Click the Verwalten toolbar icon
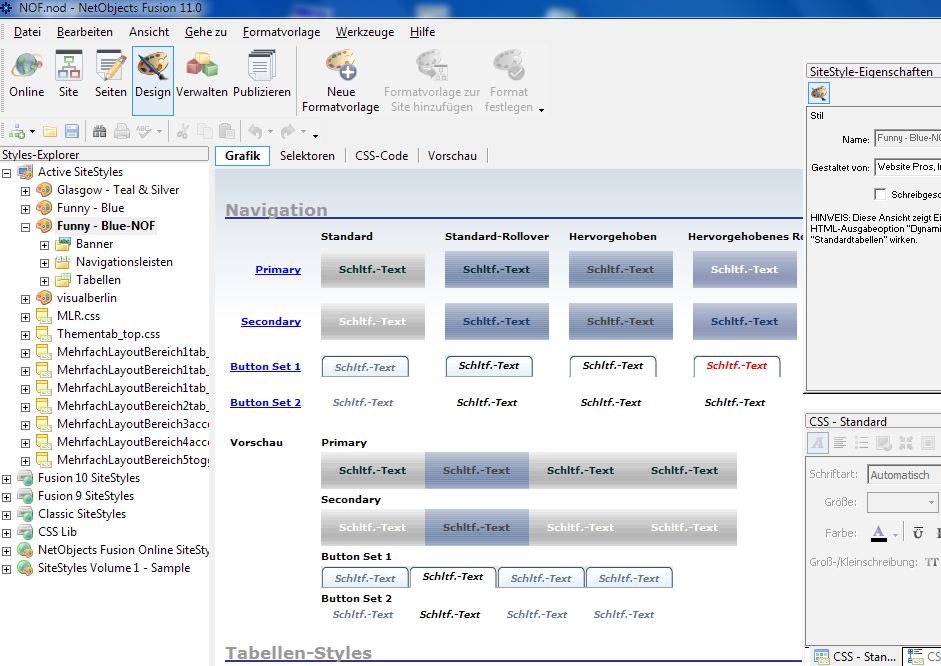The height and width of the screenshot is (666, 941). click(x=202, y=75)
